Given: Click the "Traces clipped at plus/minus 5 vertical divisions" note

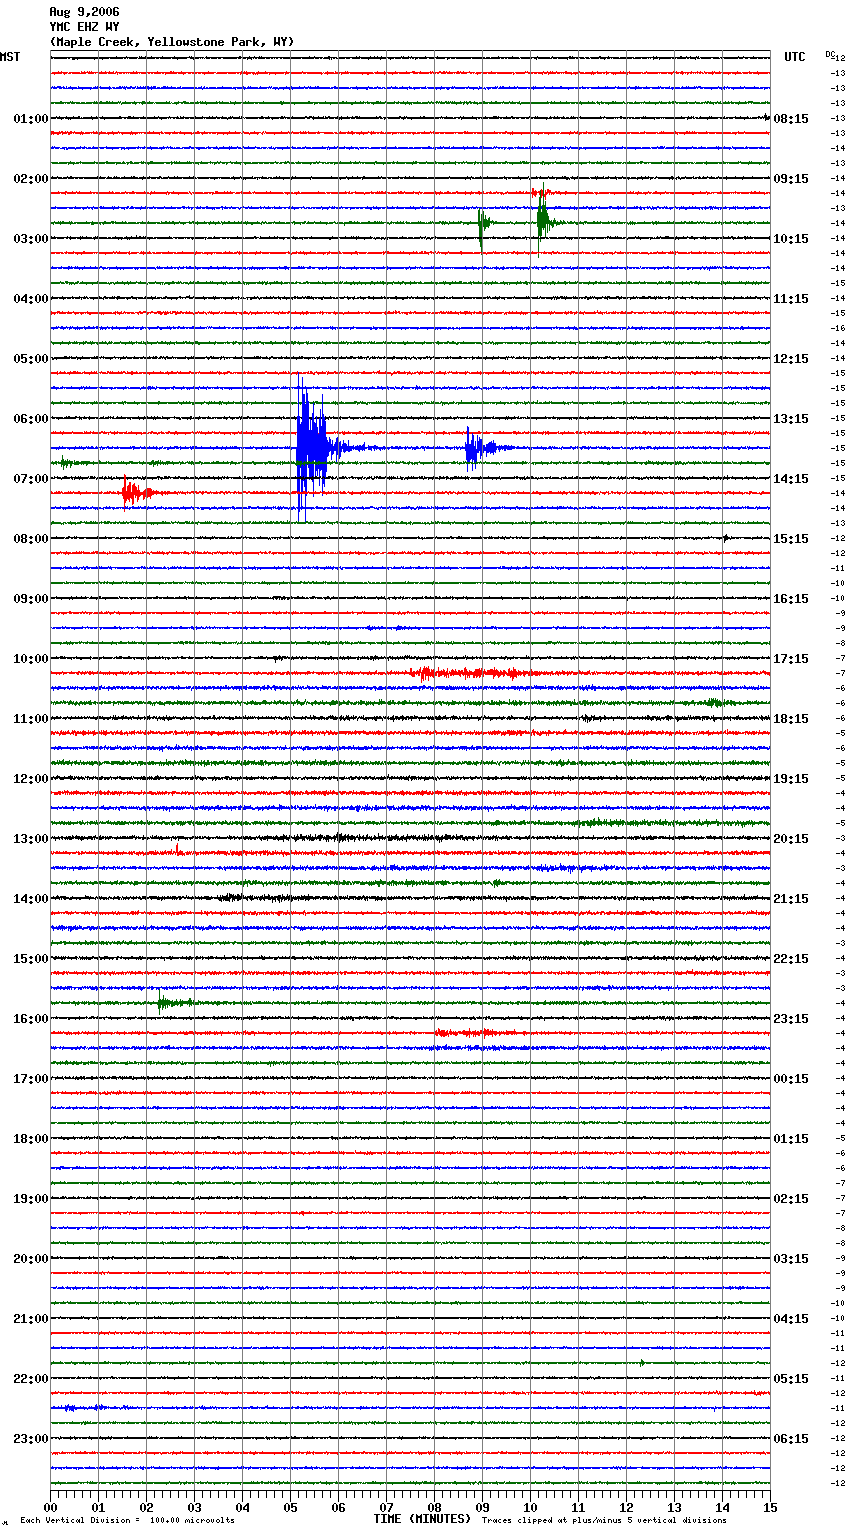Looking at the screenshot, I should [604, 1521].
